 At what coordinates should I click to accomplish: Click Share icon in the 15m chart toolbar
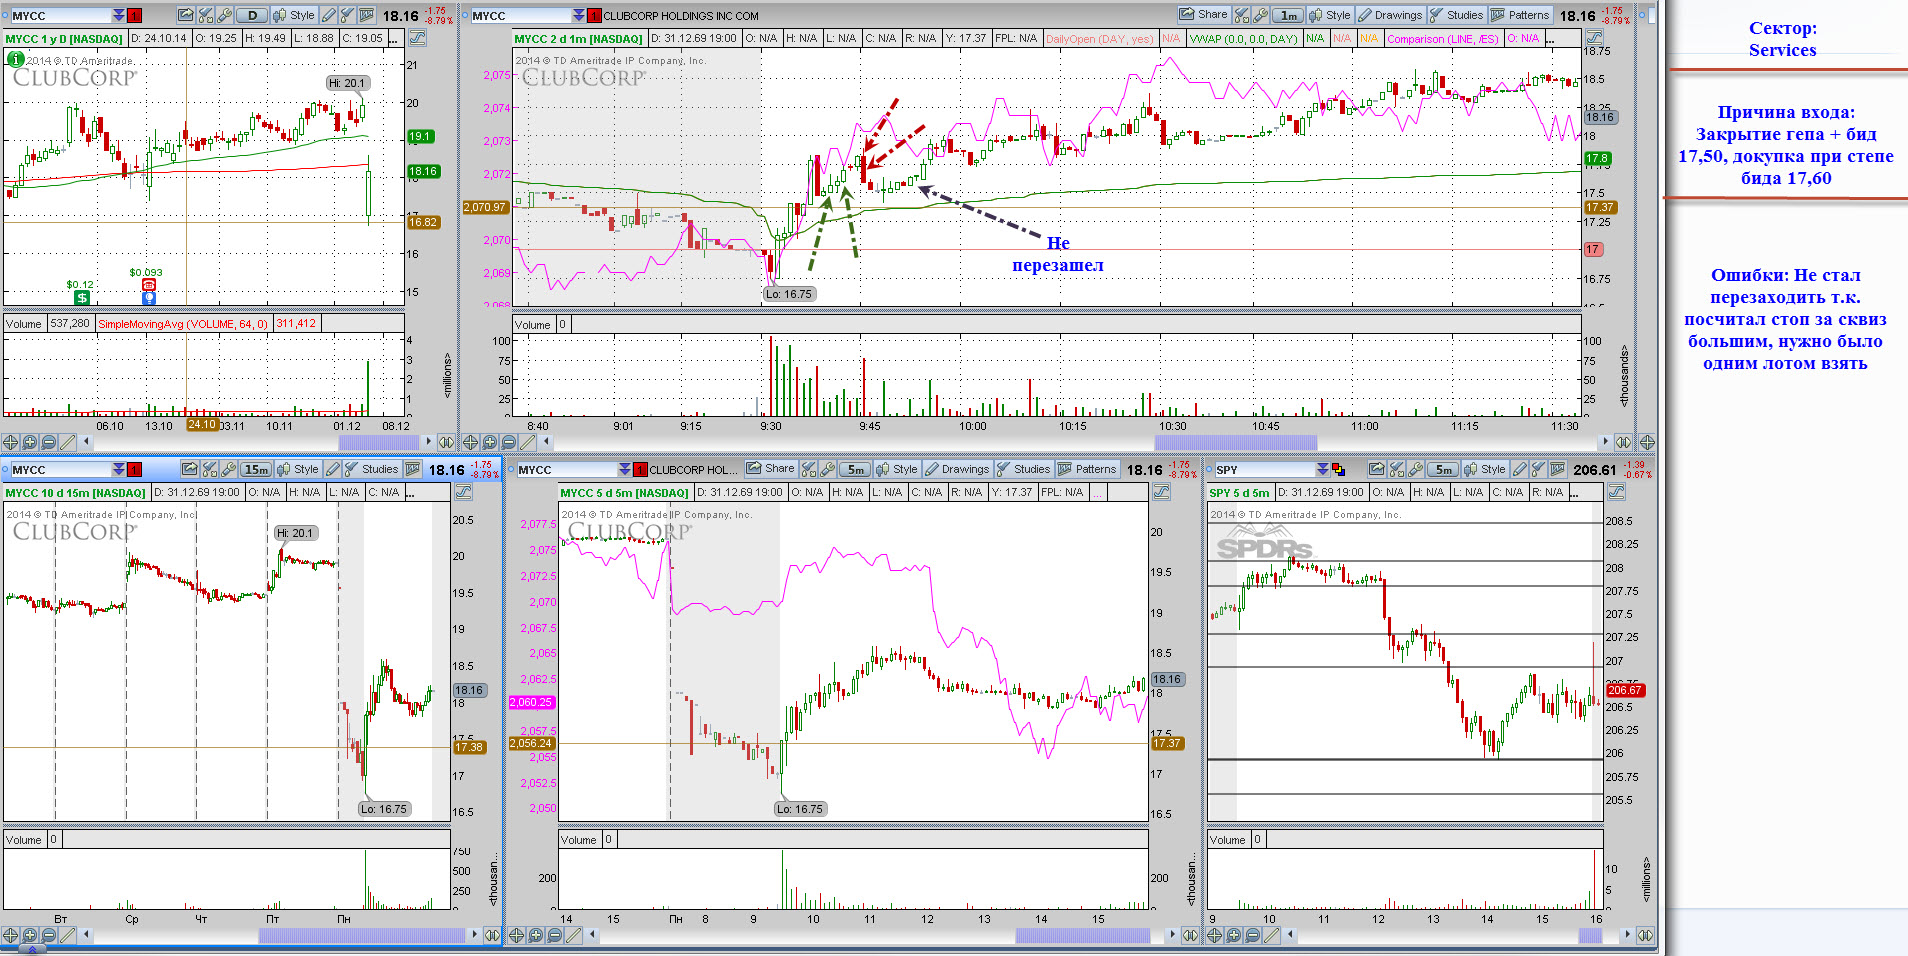189,469
